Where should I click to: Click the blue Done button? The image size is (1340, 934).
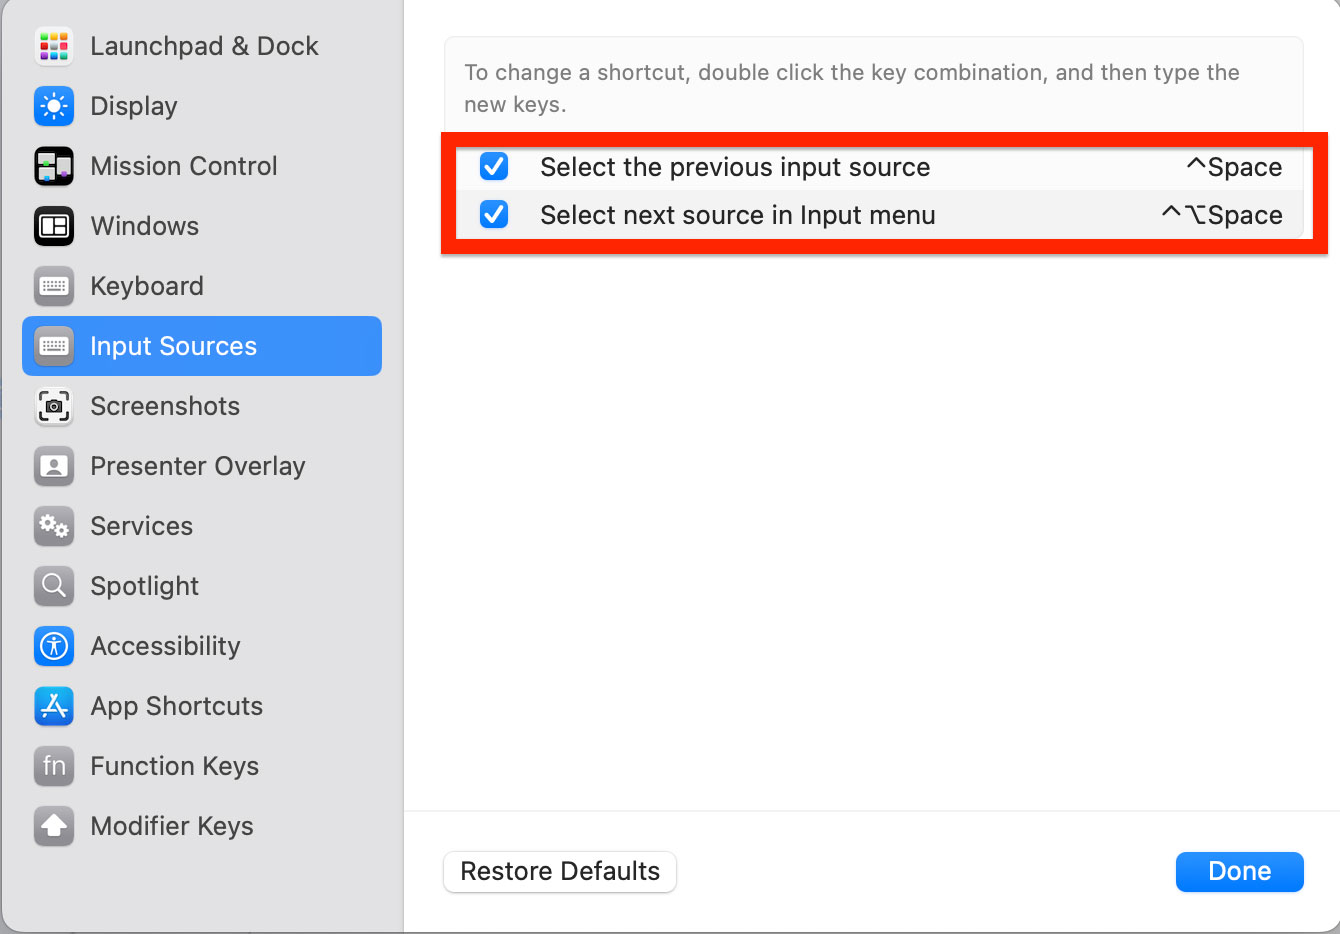coord(1240,871)
